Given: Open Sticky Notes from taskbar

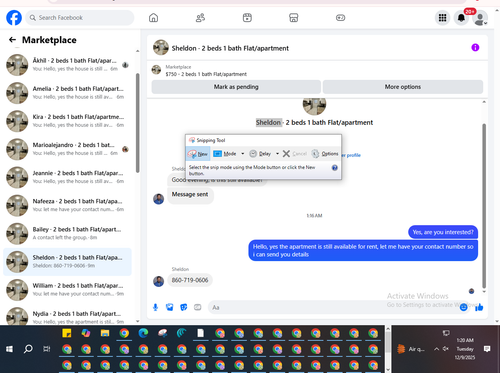Looking at the screenshot, I should (x=67, y=333).
